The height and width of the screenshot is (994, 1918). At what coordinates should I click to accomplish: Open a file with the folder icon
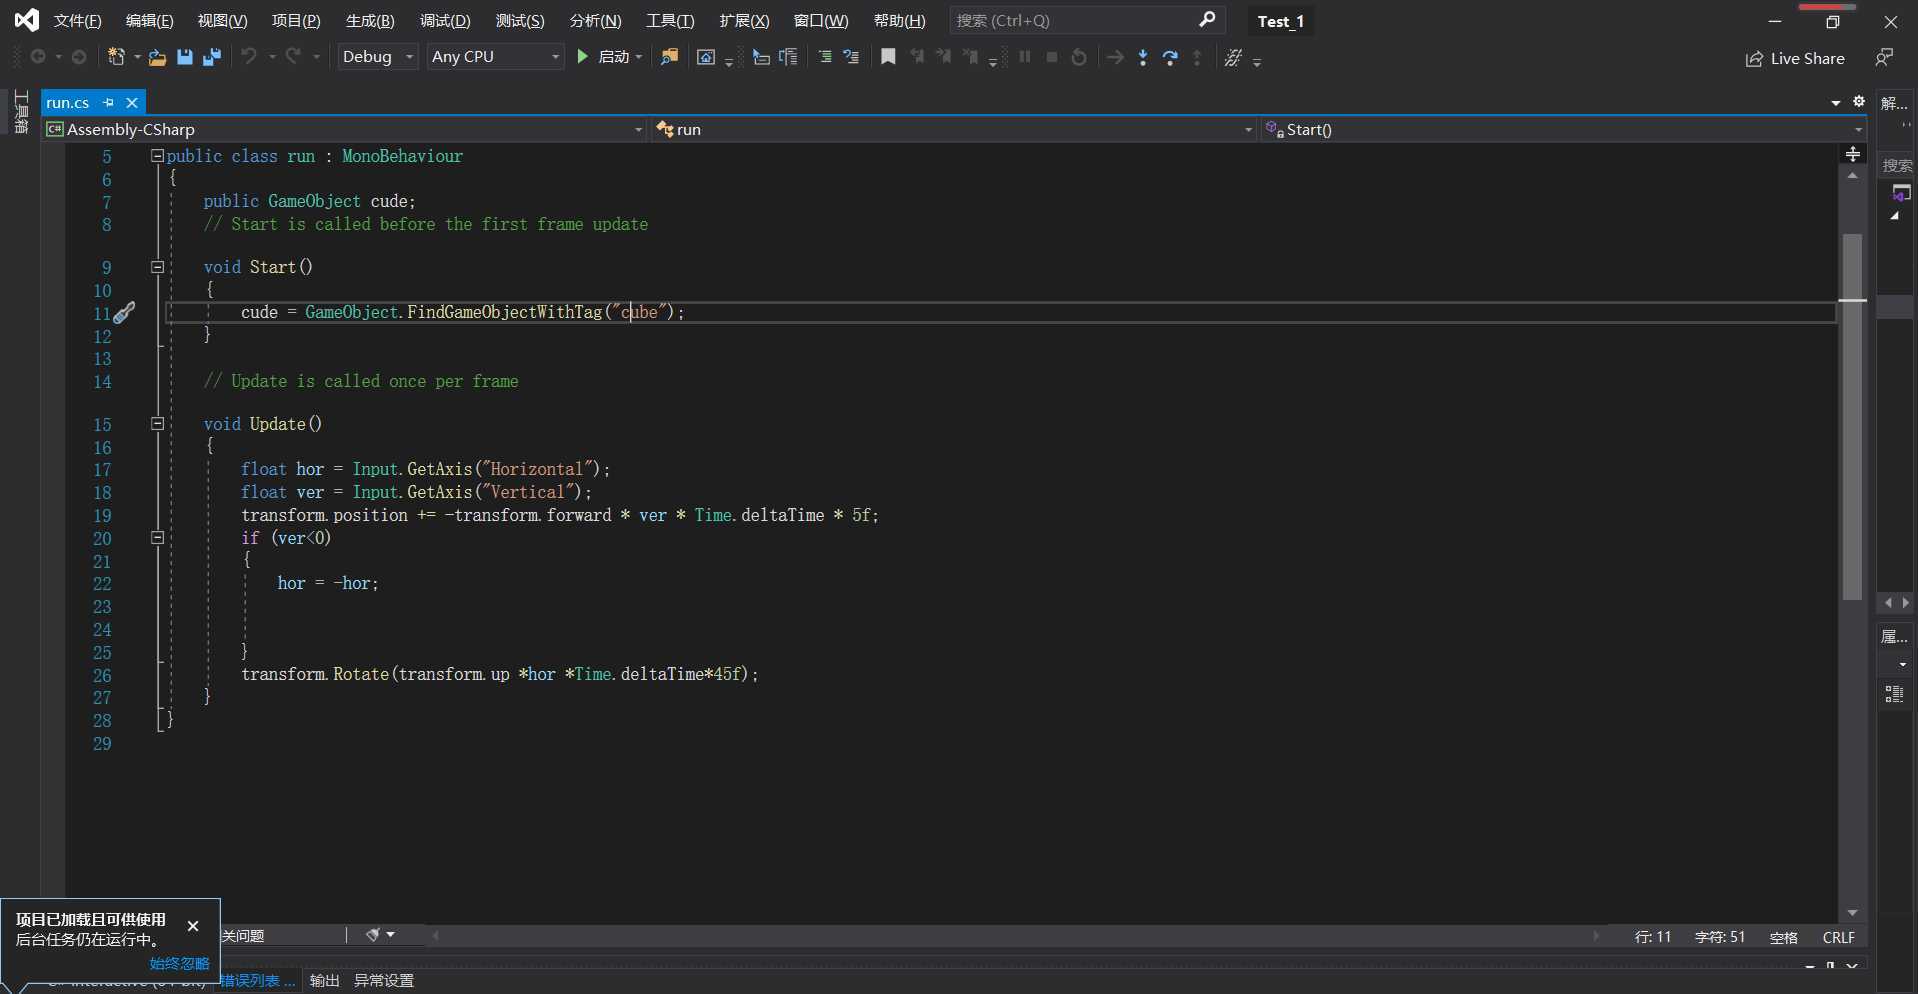coord(157,57)
